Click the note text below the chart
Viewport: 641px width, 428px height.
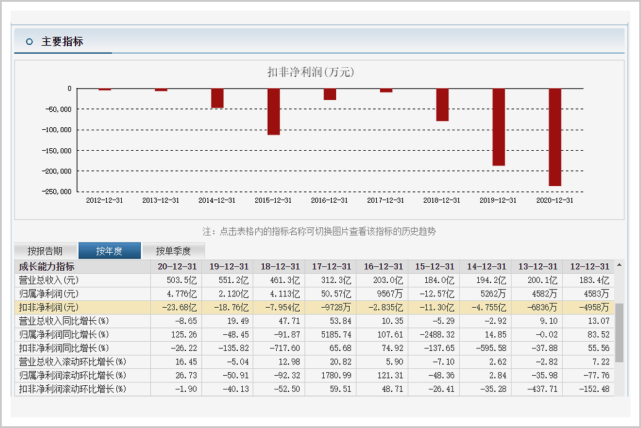coord(319,231)
